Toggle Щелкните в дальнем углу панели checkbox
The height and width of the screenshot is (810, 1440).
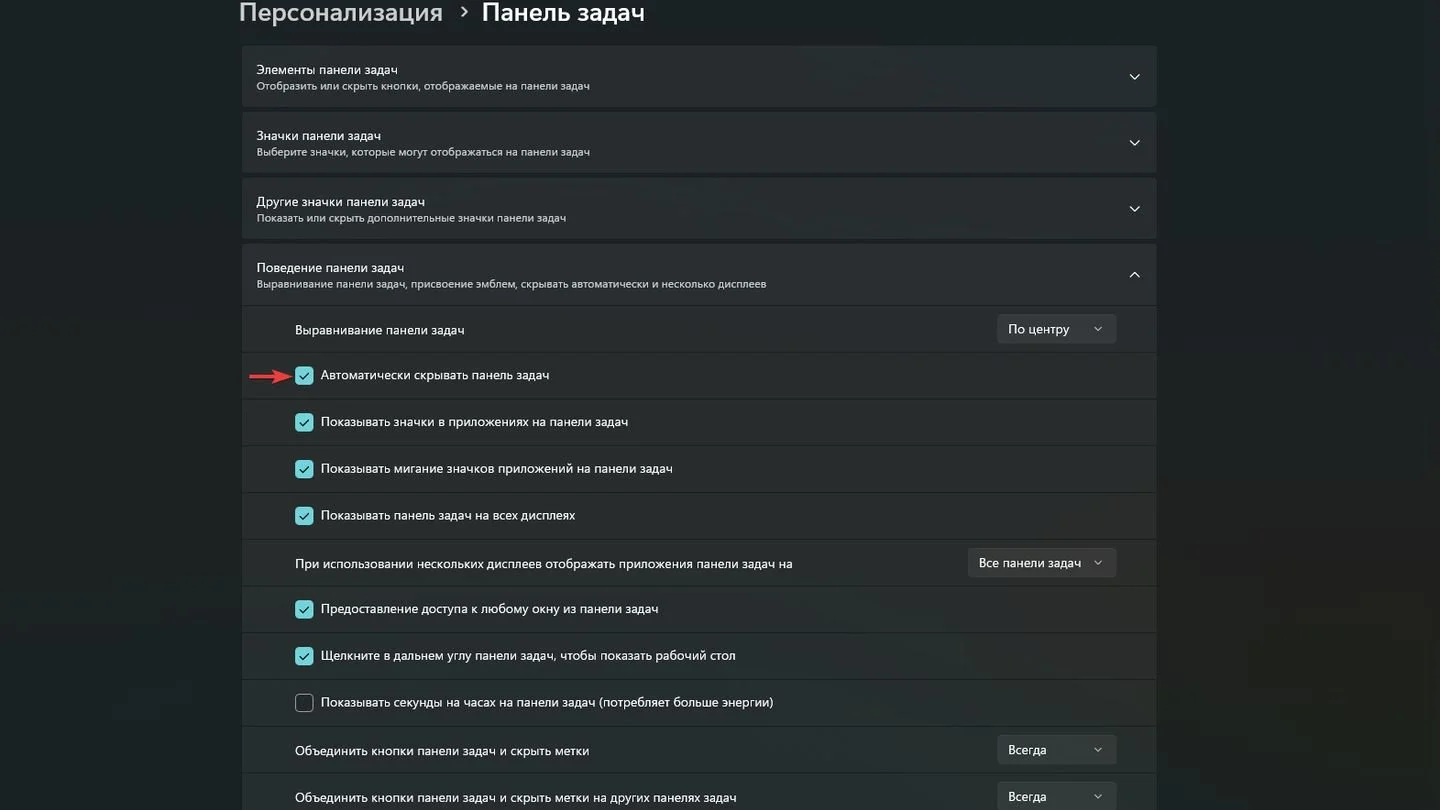click(x=304, y=656)
